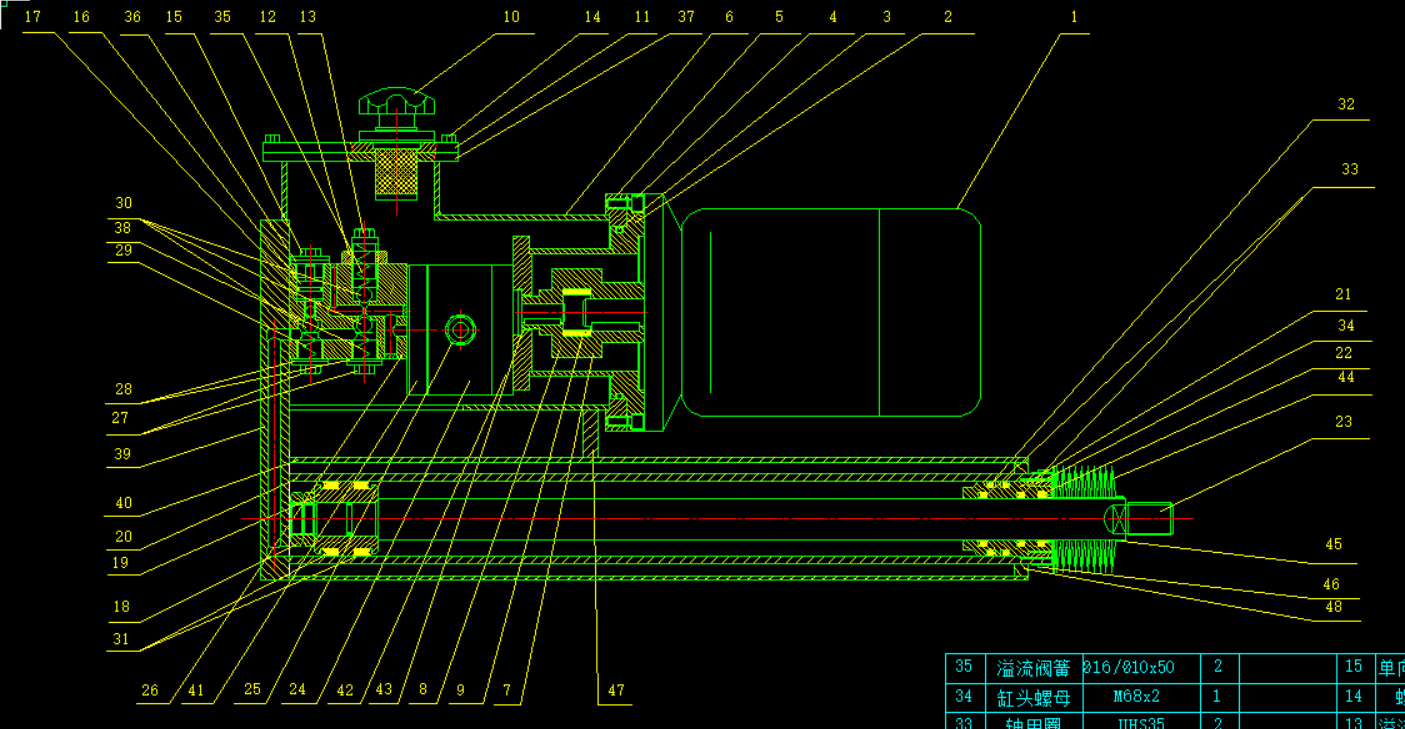
Task: Click callout number 3
Action: (x=886, y=17)
